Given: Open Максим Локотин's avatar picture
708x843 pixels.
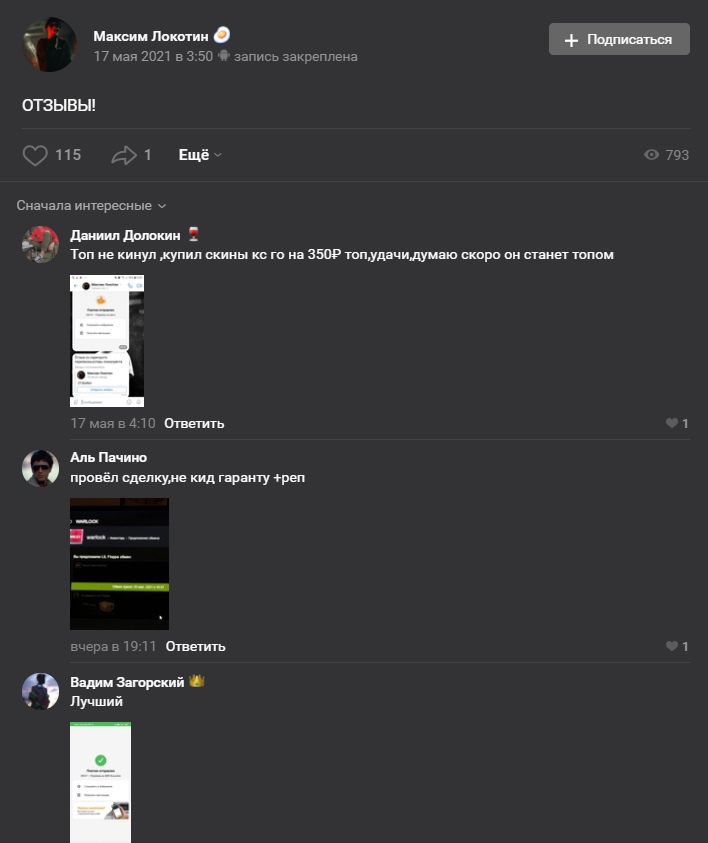Looking at the screenshot, I should (49, 45).
